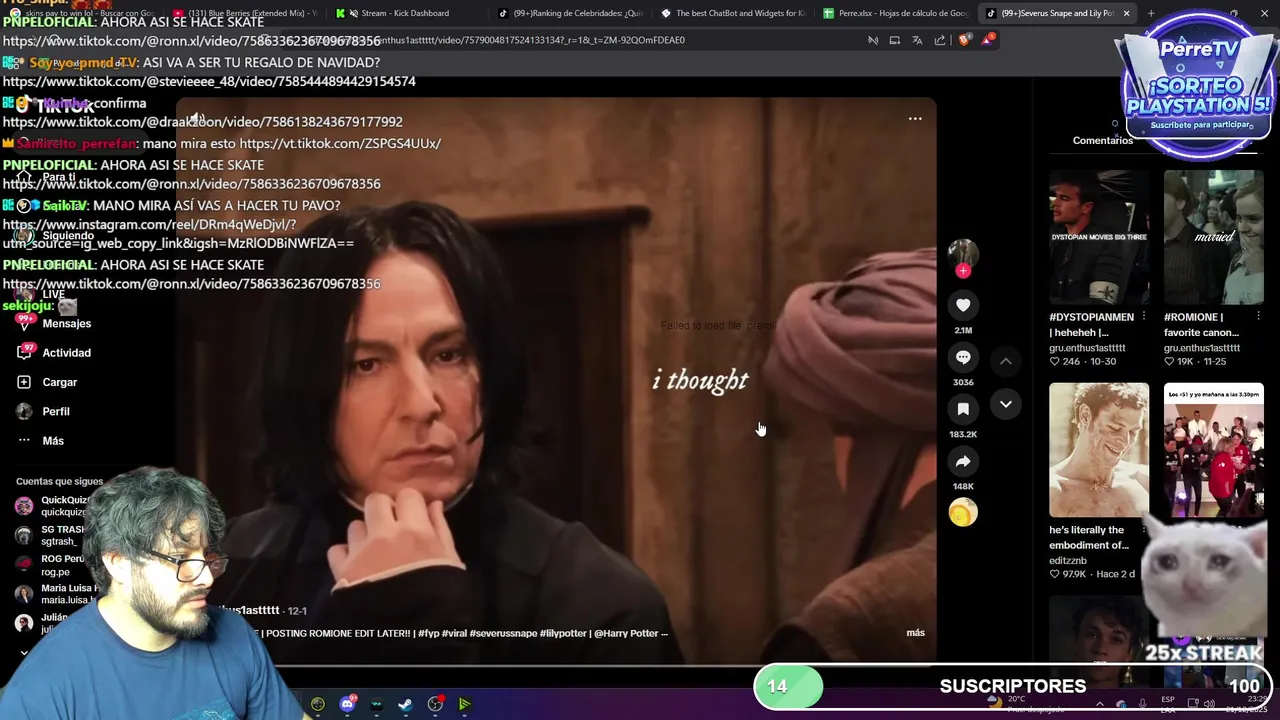
Task: Click the gru.enthus1astttt name under #DYSTOPIANMEN
Action: pyautogui.click(x=1087, y=348)
